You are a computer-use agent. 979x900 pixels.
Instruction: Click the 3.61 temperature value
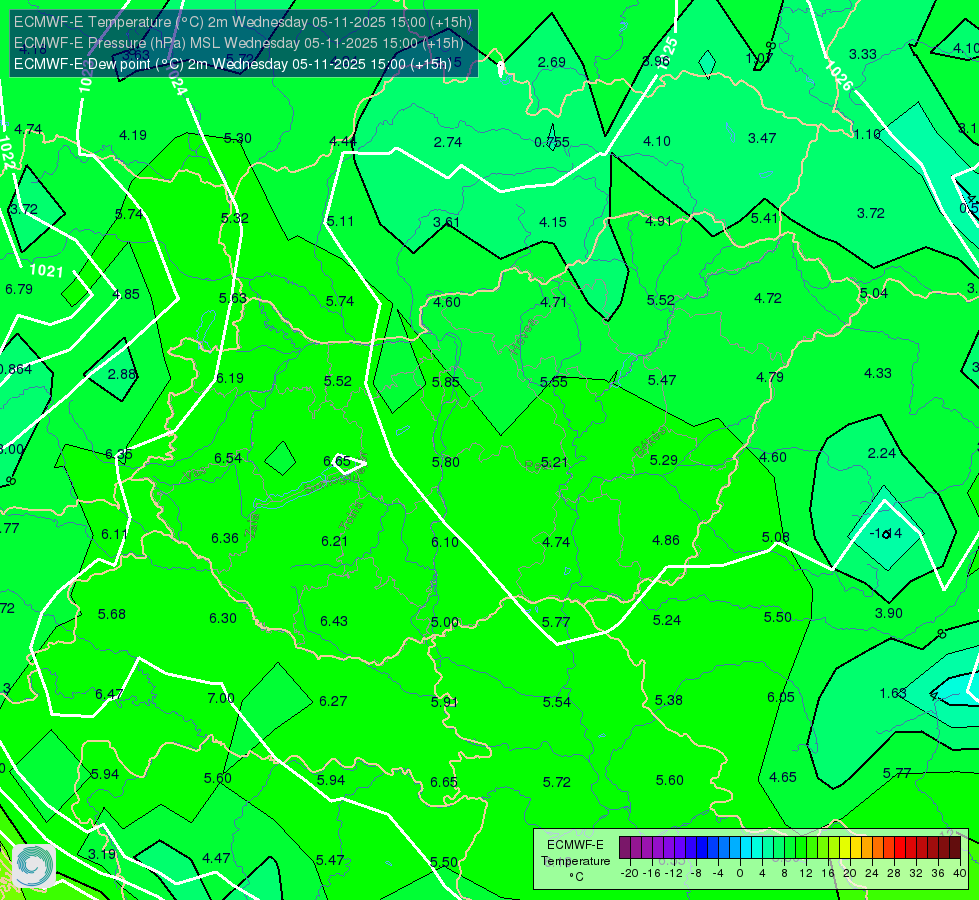(446, 222)
